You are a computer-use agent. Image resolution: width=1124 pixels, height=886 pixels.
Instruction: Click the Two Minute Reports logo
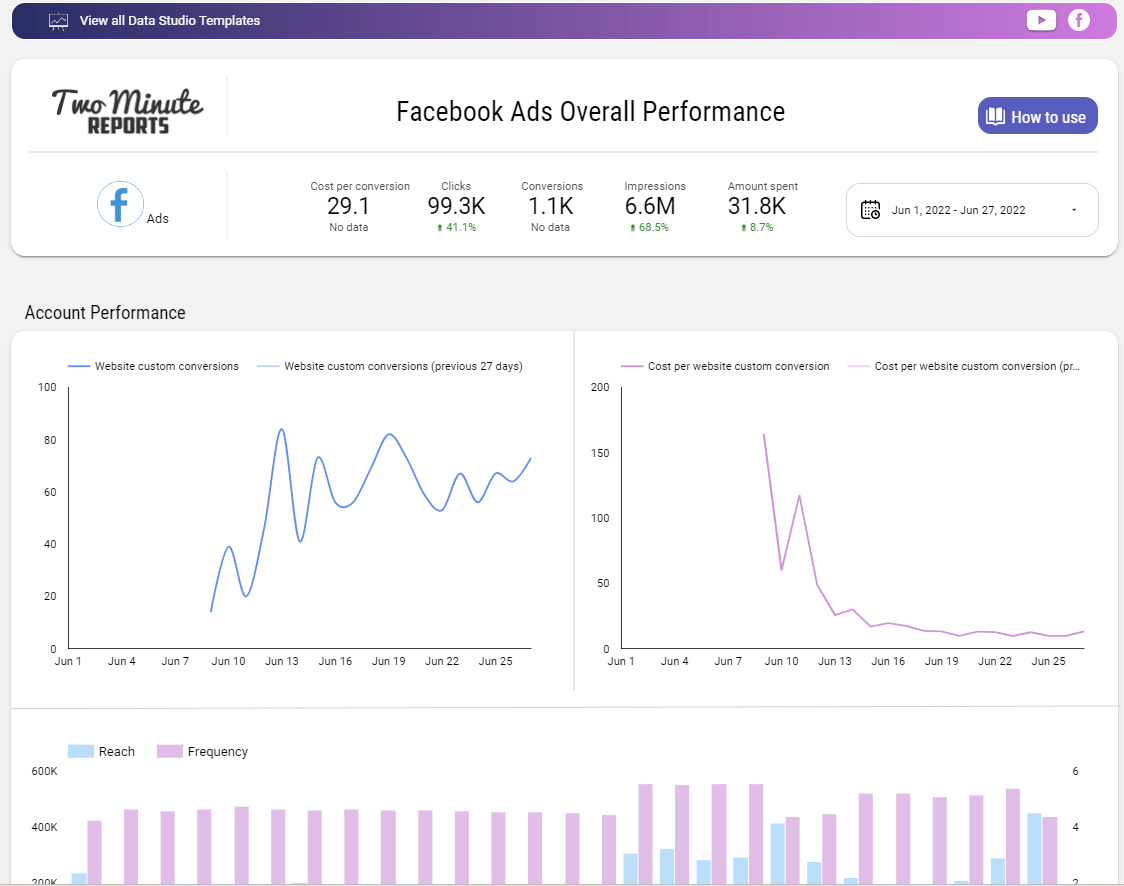[x=128, y=111]
